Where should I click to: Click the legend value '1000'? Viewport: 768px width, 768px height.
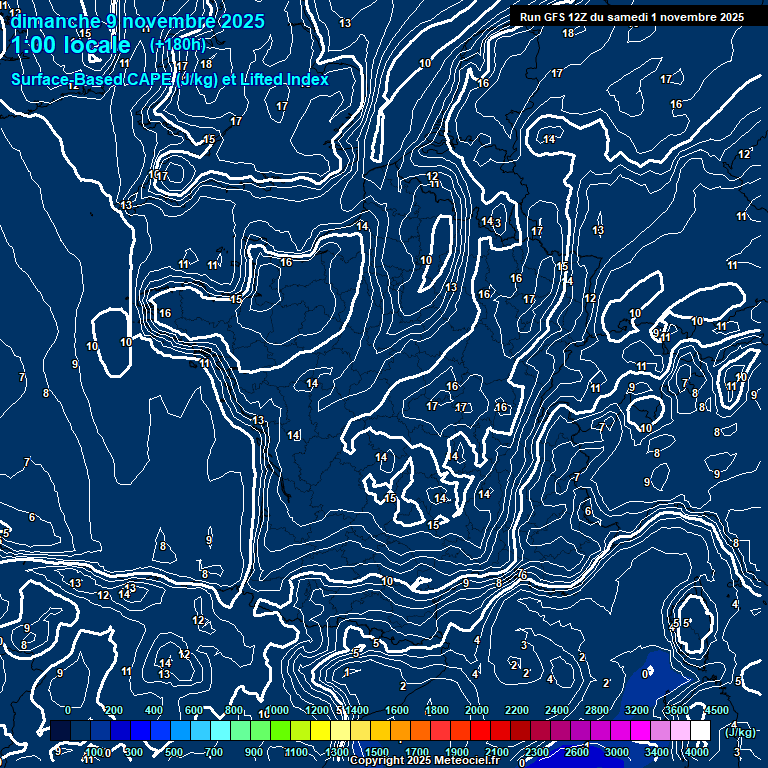[x=277, y=710]
